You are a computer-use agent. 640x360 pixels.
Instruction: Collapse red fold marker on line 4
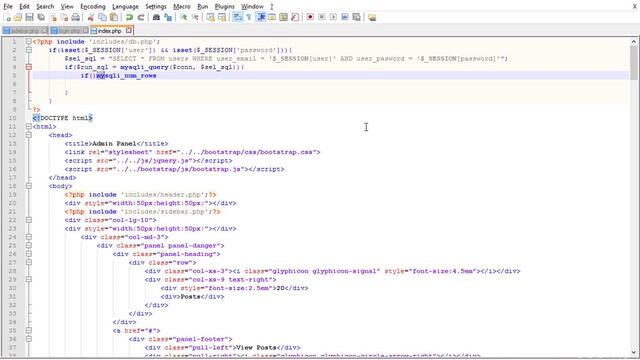point(29,67)
